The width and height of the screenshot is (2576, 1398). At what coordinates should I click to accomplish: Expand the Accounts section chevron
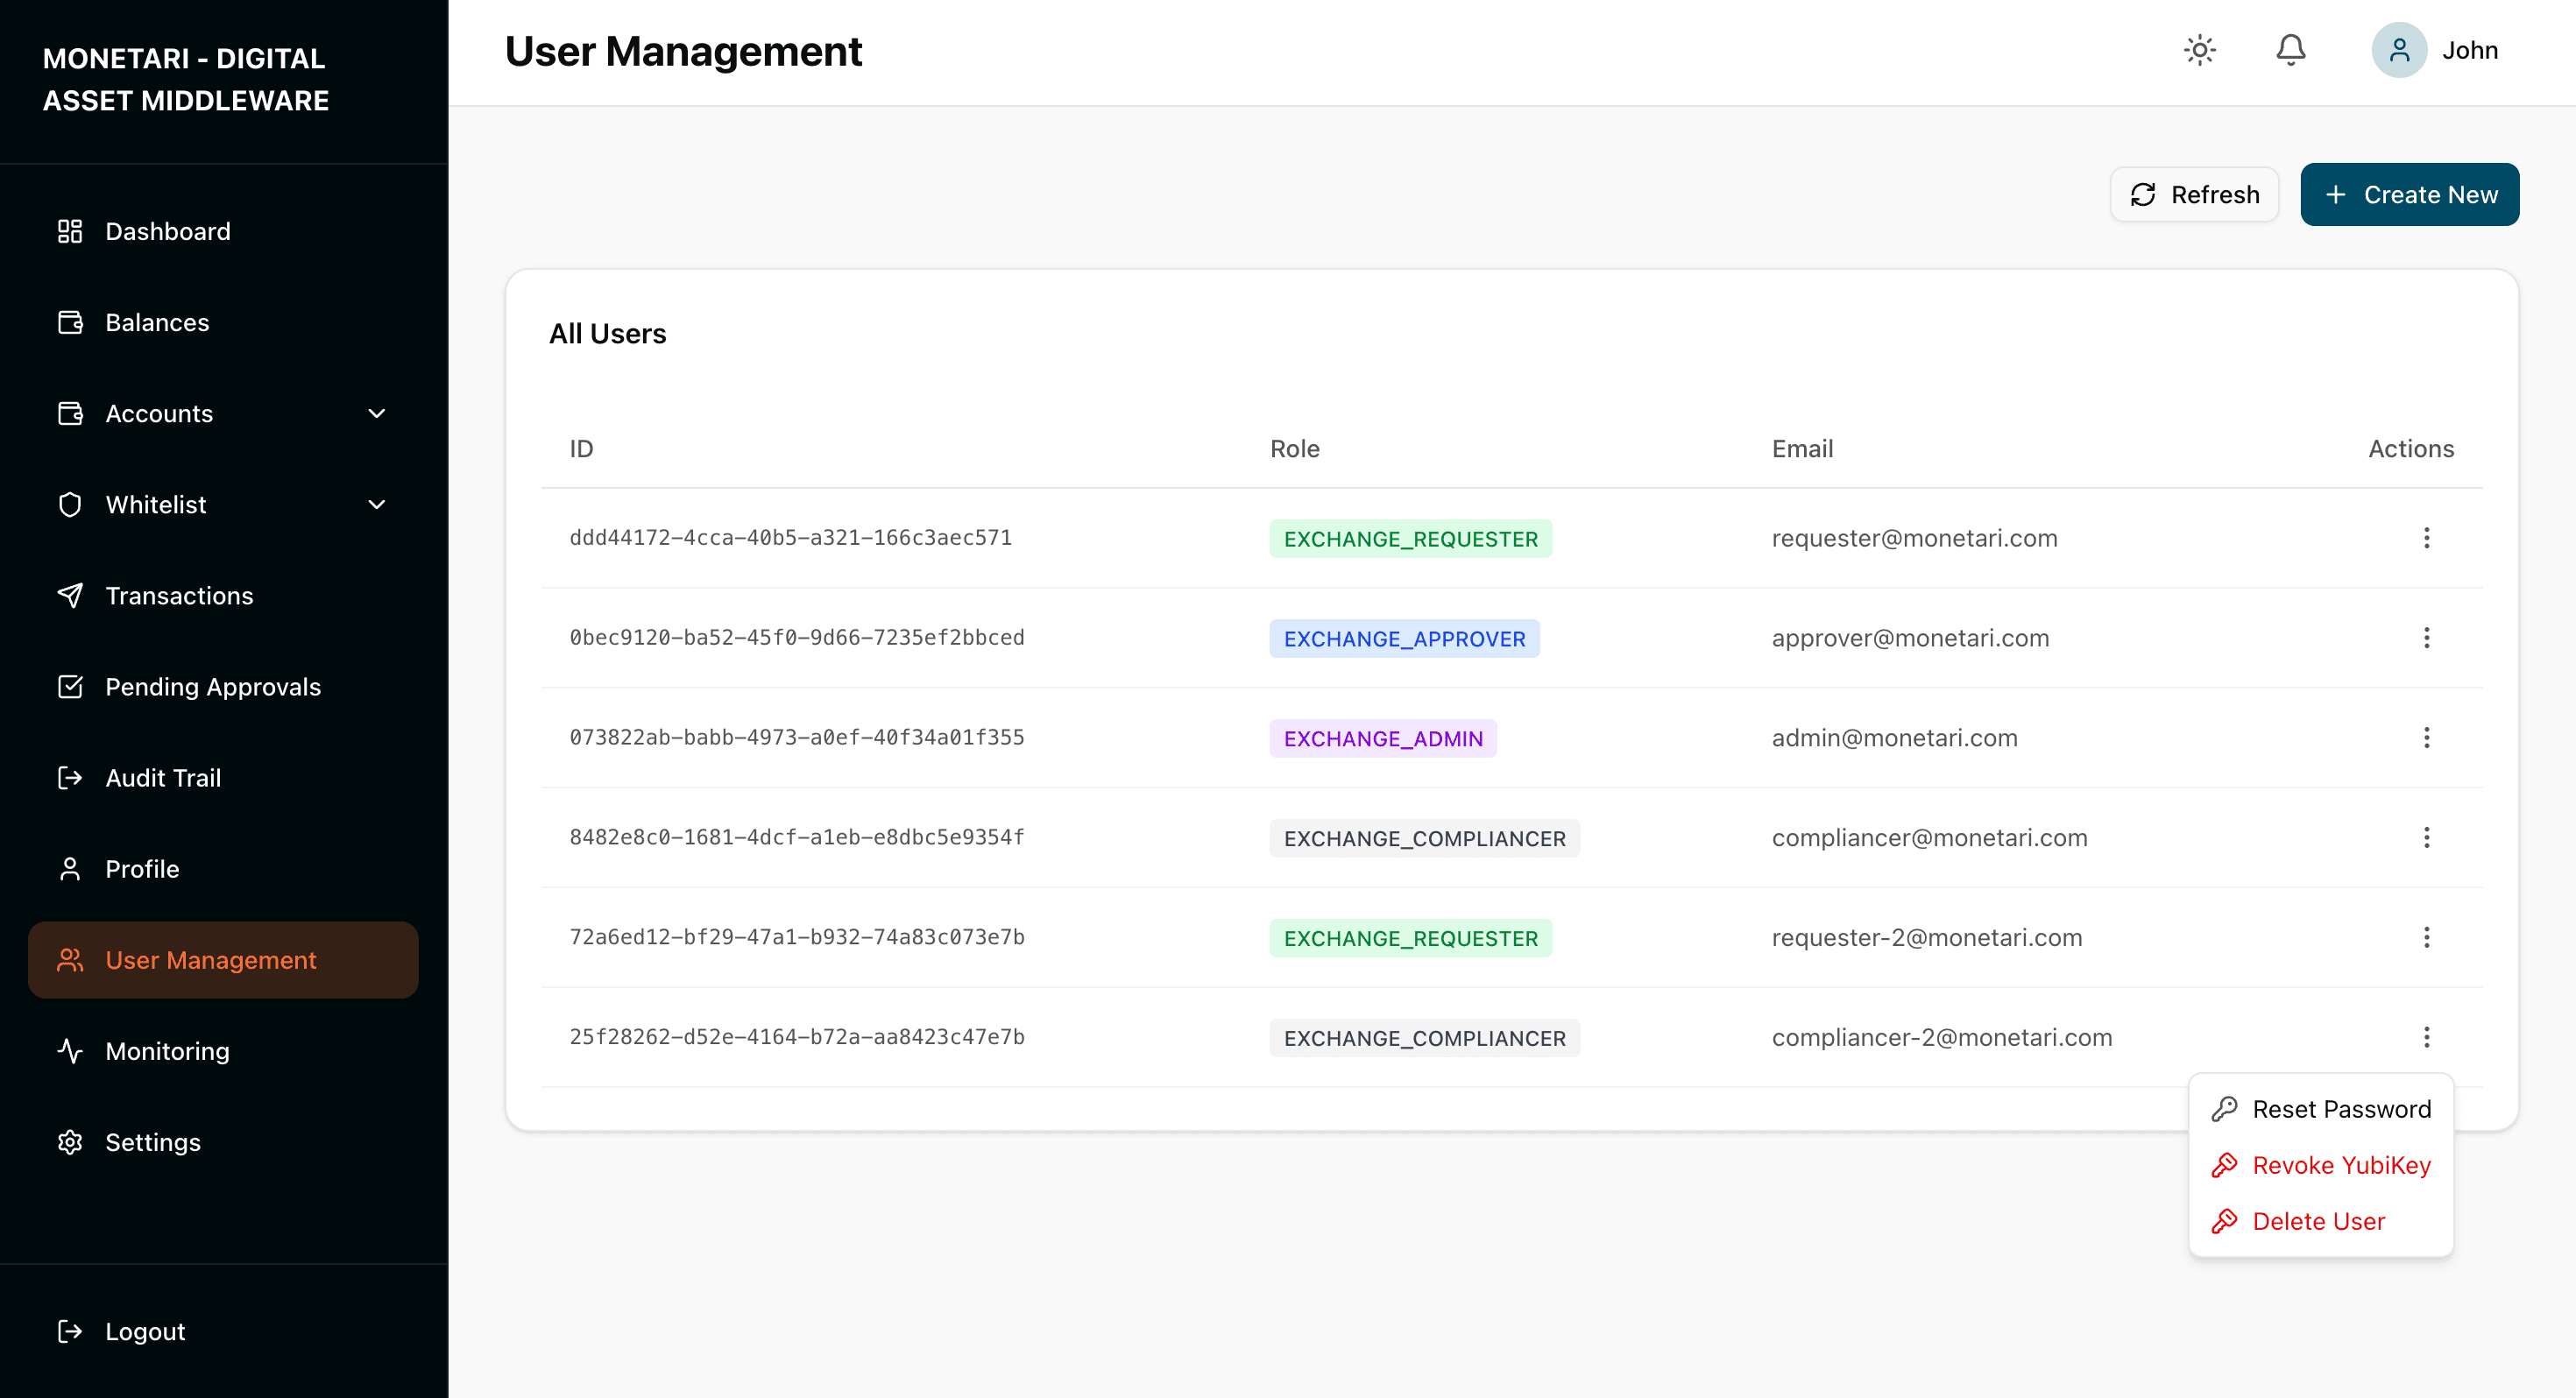pos(376,413)
